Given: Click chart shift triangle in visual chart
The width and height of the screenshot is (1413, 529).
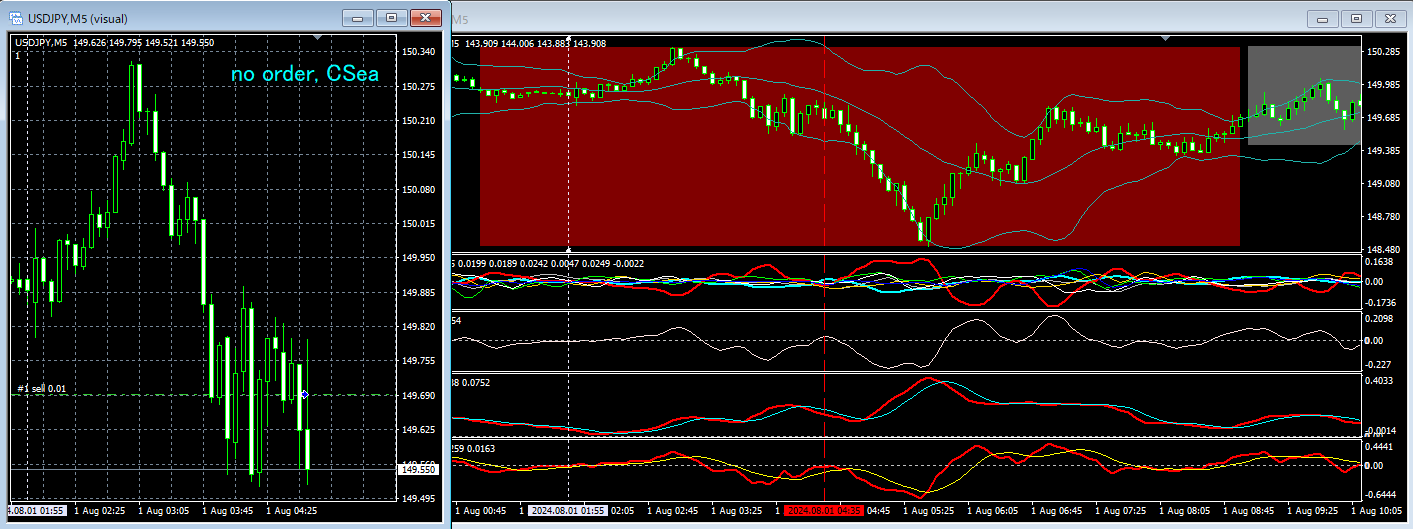Looking at the screenshot, I should point(318,37).
